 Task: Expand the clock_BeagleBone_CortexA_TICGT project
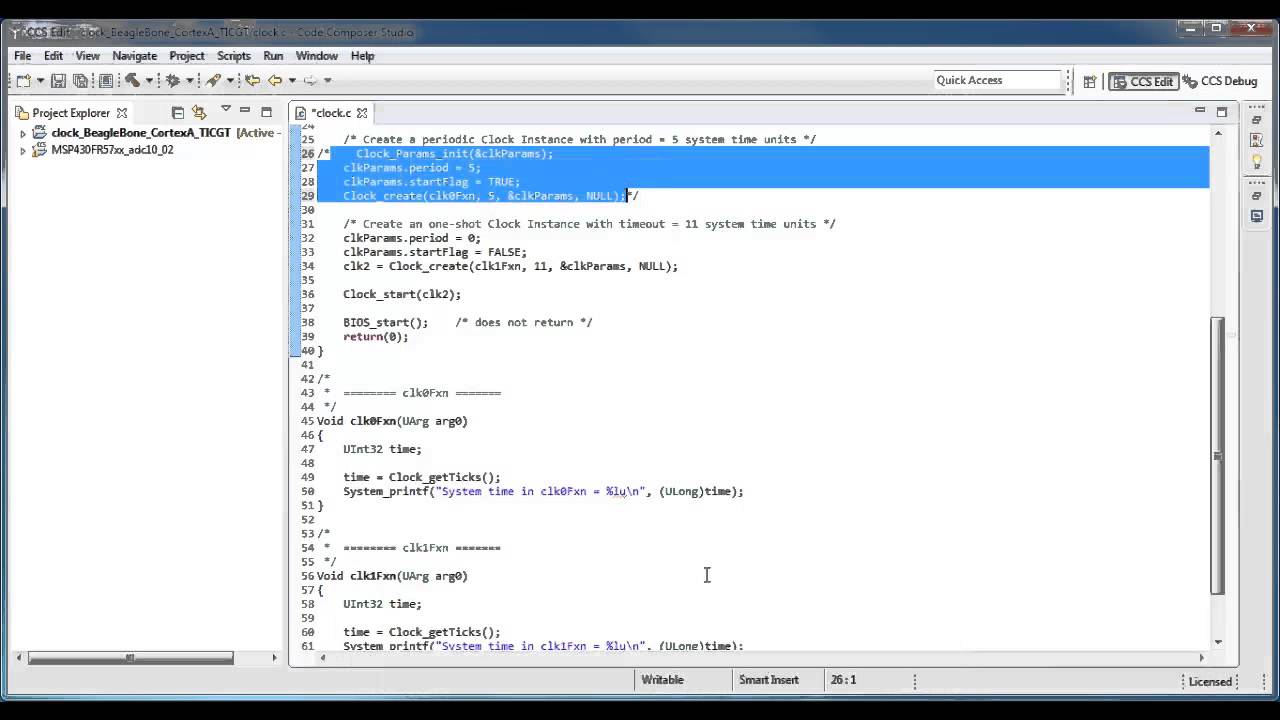(x=23, y=133)
